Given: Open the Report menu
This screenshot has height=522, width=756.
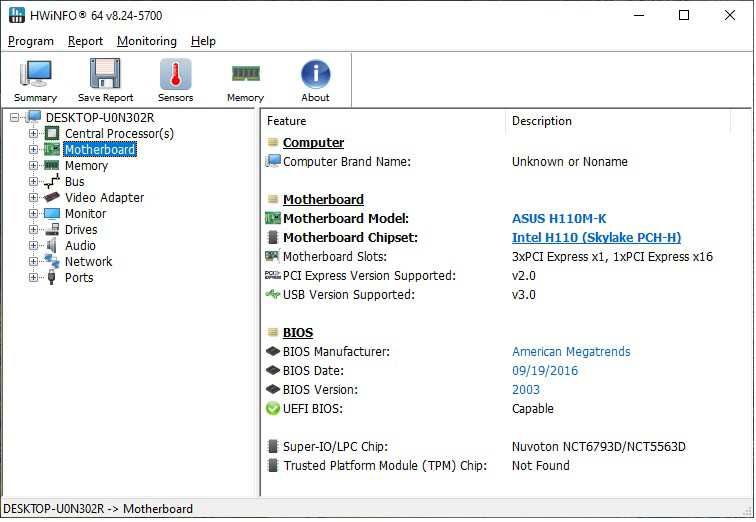Looking at the screenshot, I should click(85, 41).
